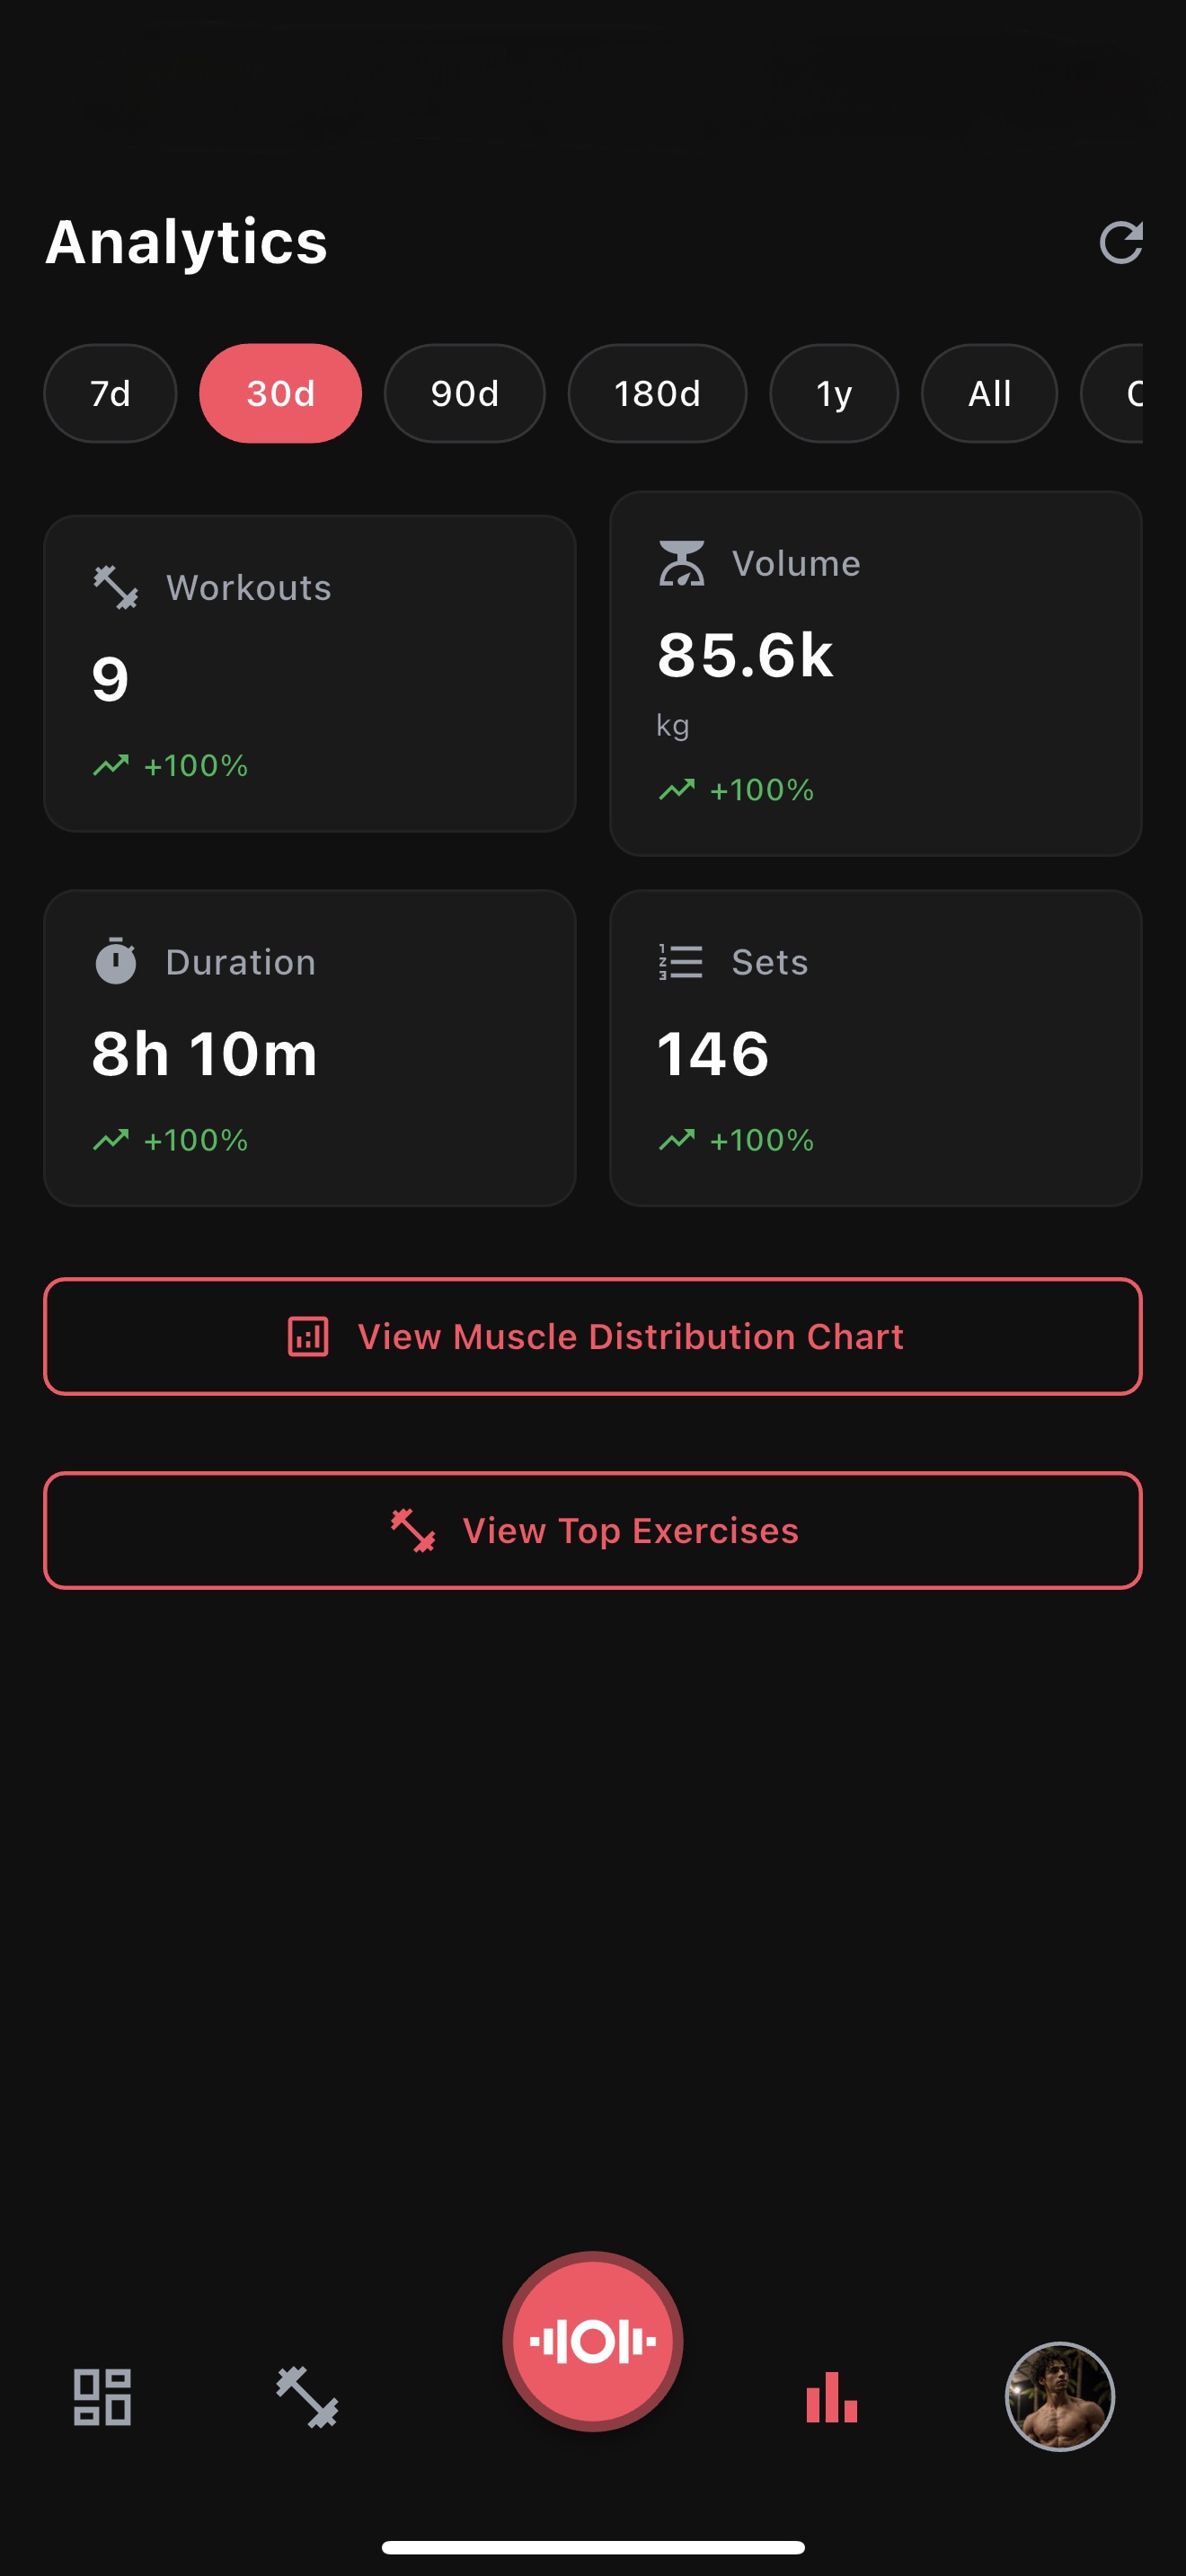
Task: Select the 7d time range filter
Action: click(x=110, y=393)
